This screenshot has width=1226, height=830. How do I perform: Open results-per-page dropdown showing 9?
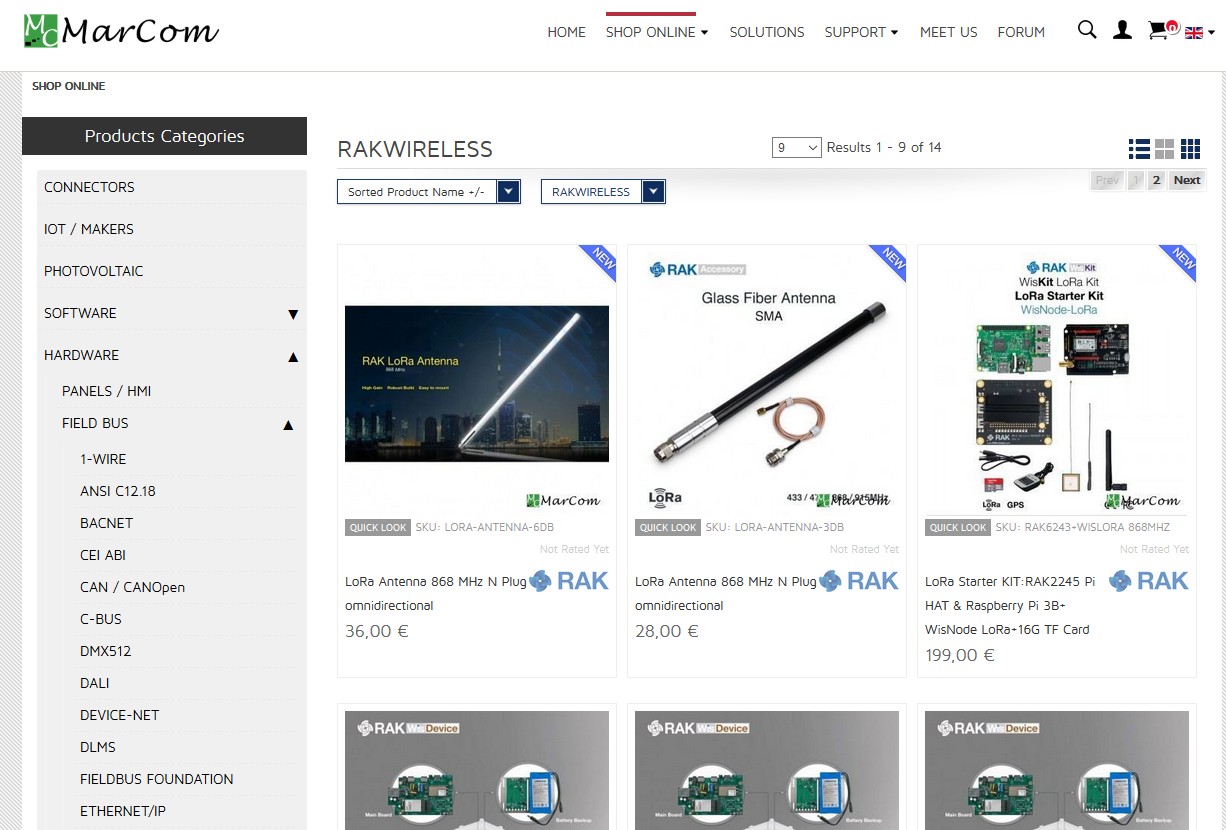coord(797,148)
